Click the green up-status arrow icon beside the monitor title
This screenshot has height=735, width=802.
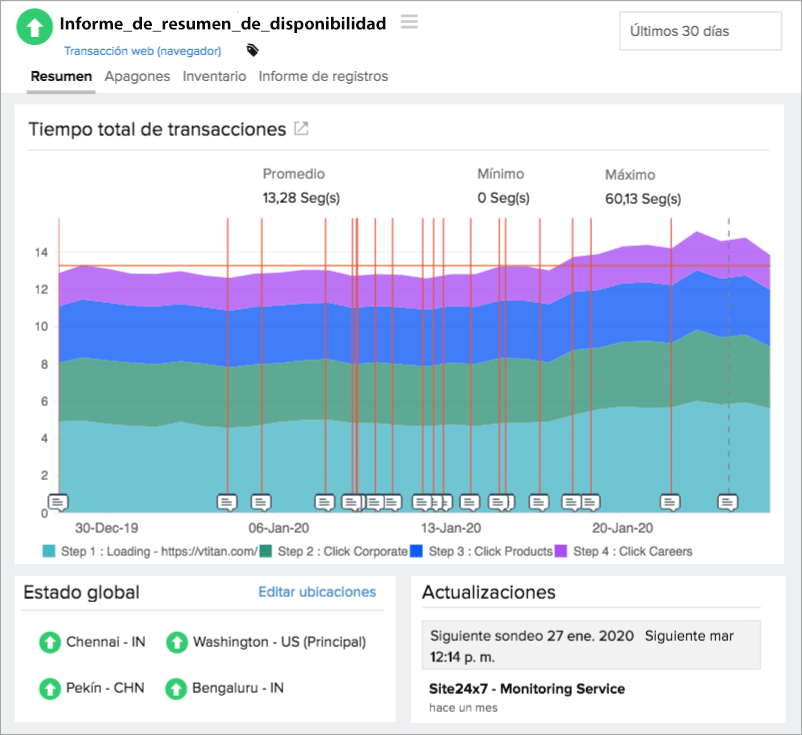pos(34,27)
